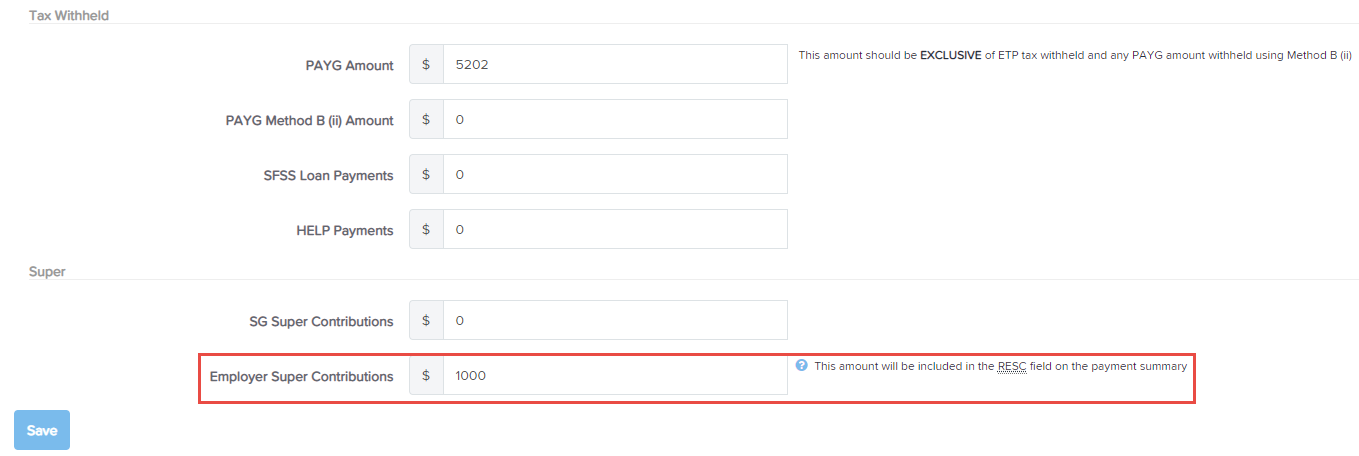This screenshot has height=456, width=1359.
Task: Click the Employer Super Contributions label
Action: click(x=301, y=376)
